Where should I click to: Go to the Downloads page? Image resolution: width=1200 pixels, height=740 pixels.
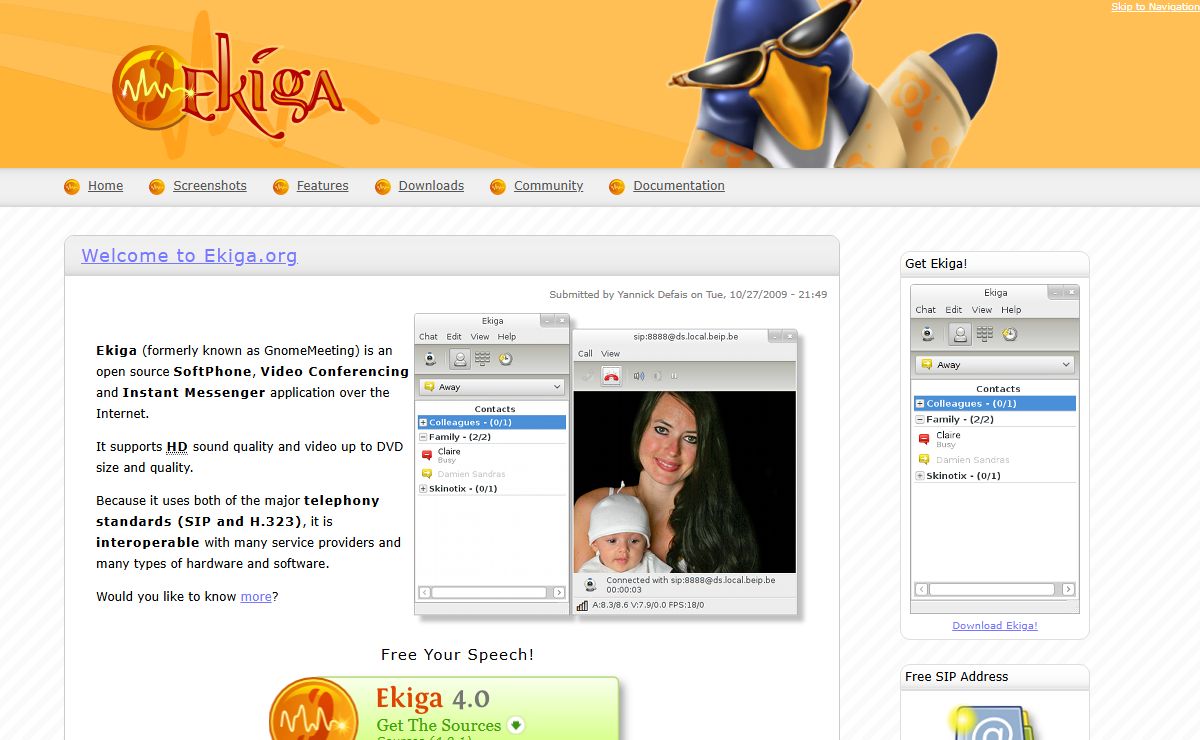(x=431, y=186)
